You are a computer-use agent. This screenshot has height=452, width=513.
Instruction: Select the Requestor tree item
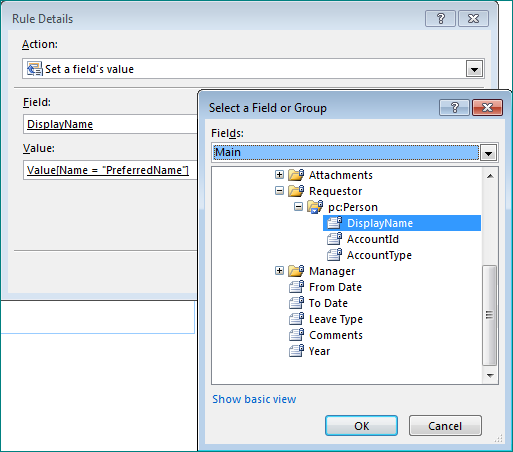[x=335, y=191]
